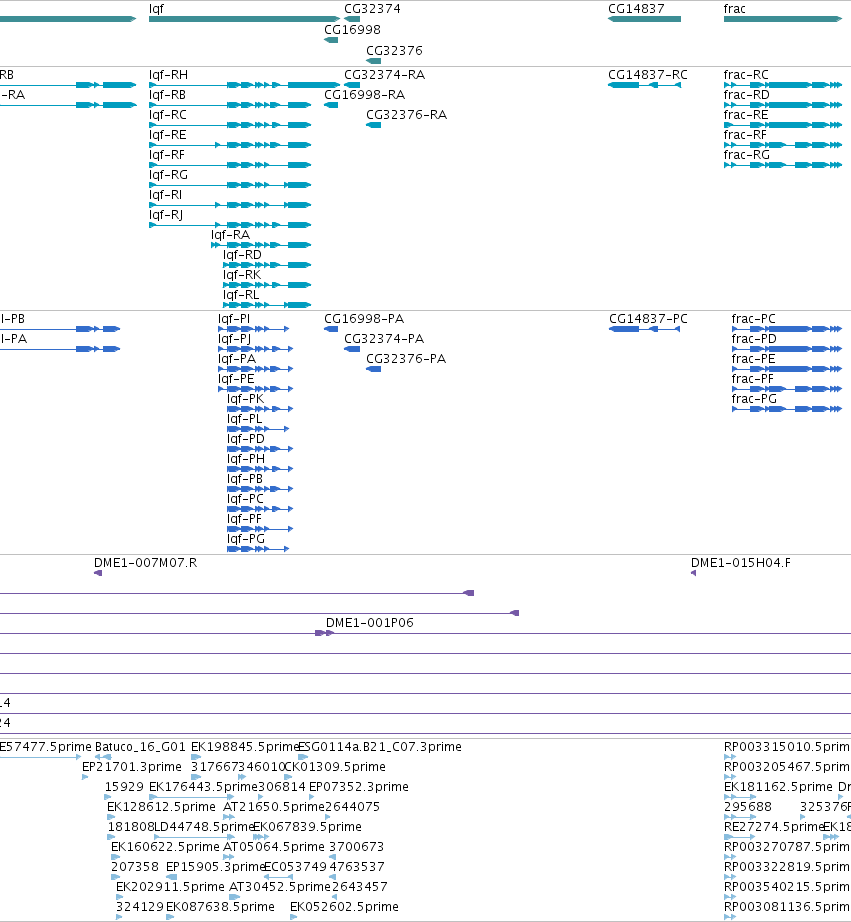Viewport: 851px width, 922px height.
Task: Select transcript lqf-RB
Action: click(x=167, y=95)
